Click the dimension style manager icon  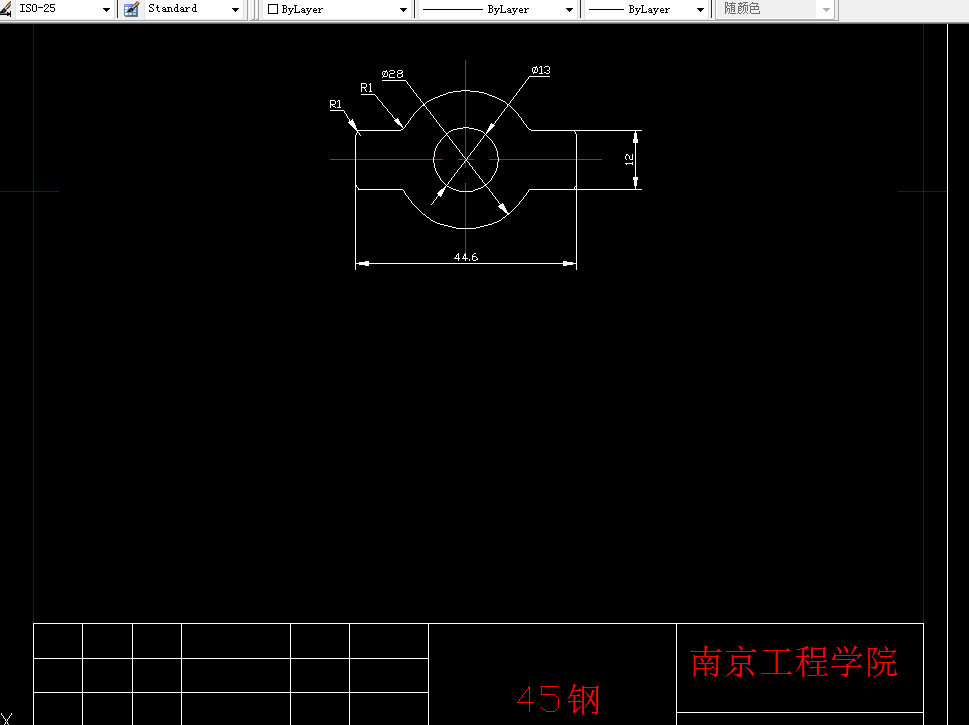(6, 9)
